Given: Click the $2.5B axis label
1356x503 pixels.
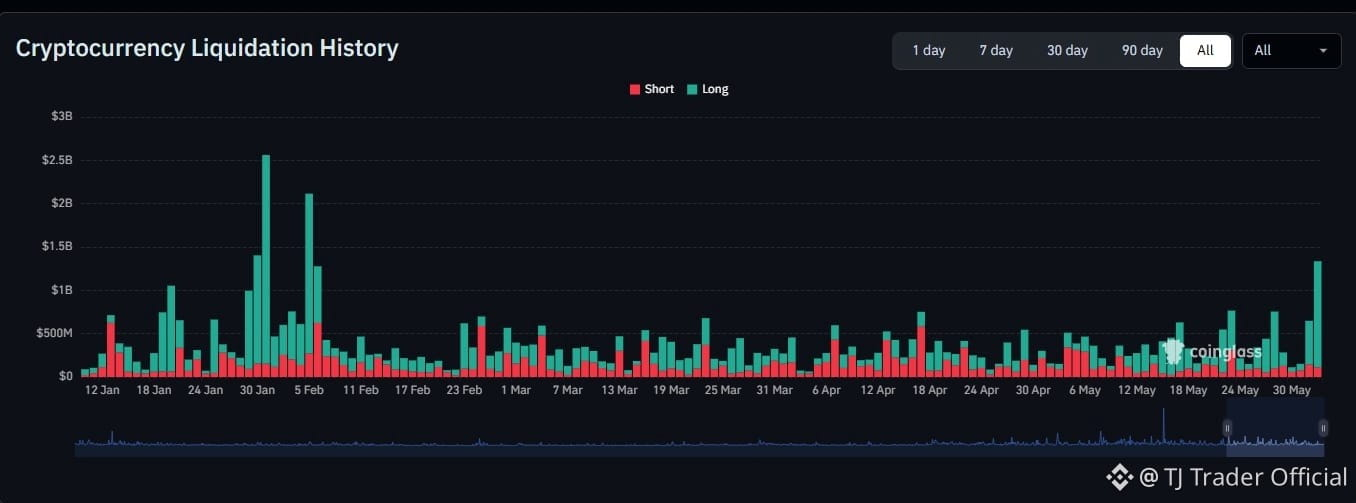Looking at the screenshot, I should [x=55, y=160].
